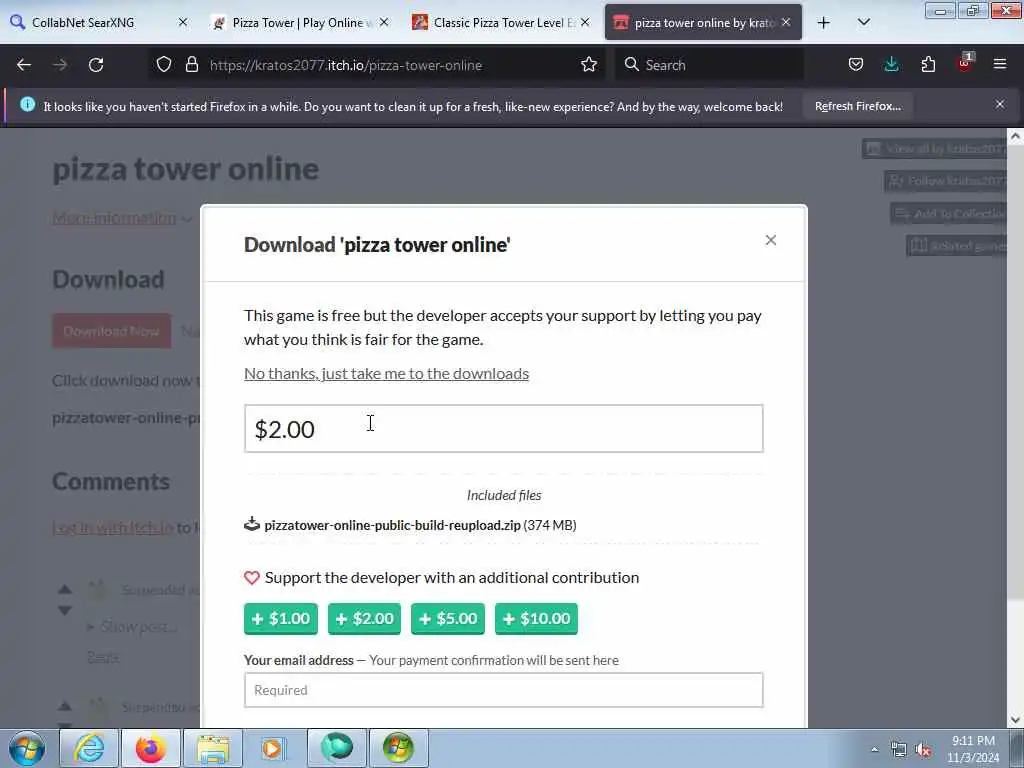Open Windows Media Player on taskbar
The width and height of the screenshot is (1024, 768).
[273, 748]
